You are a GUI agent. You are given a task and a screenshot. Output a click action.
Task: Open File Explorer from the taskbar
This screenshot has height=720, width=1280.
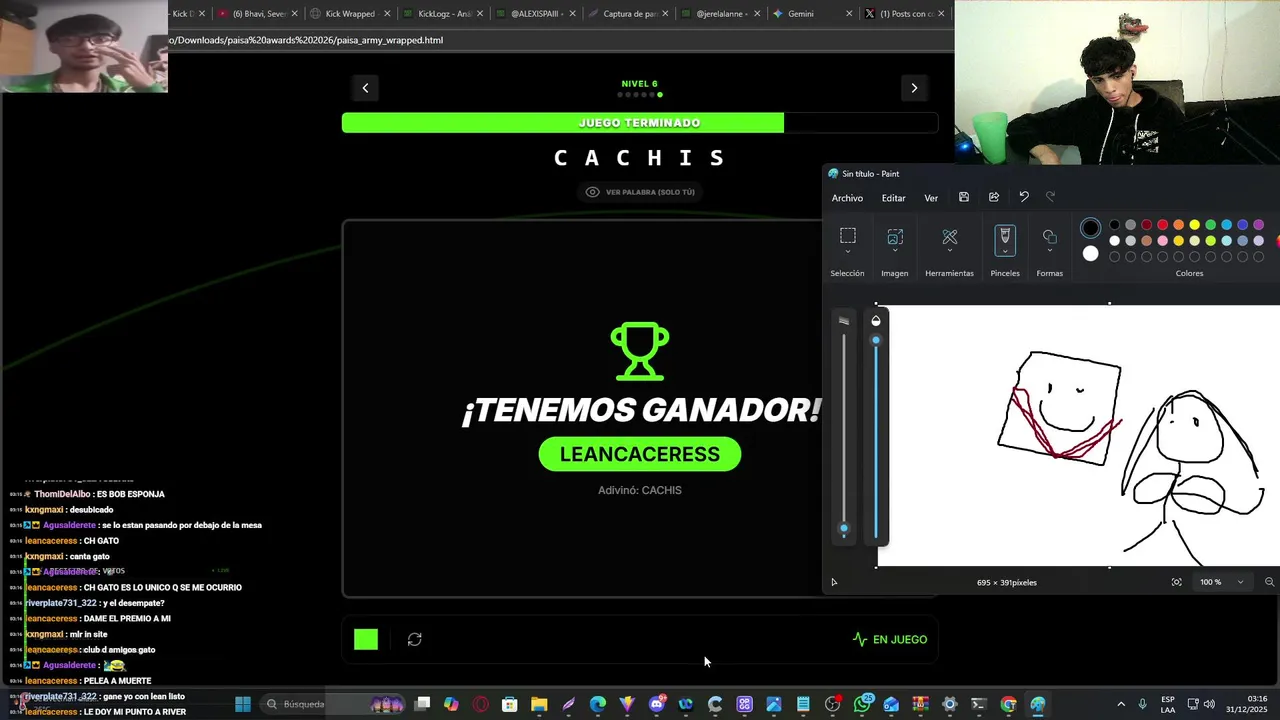[x=539, y=704]
